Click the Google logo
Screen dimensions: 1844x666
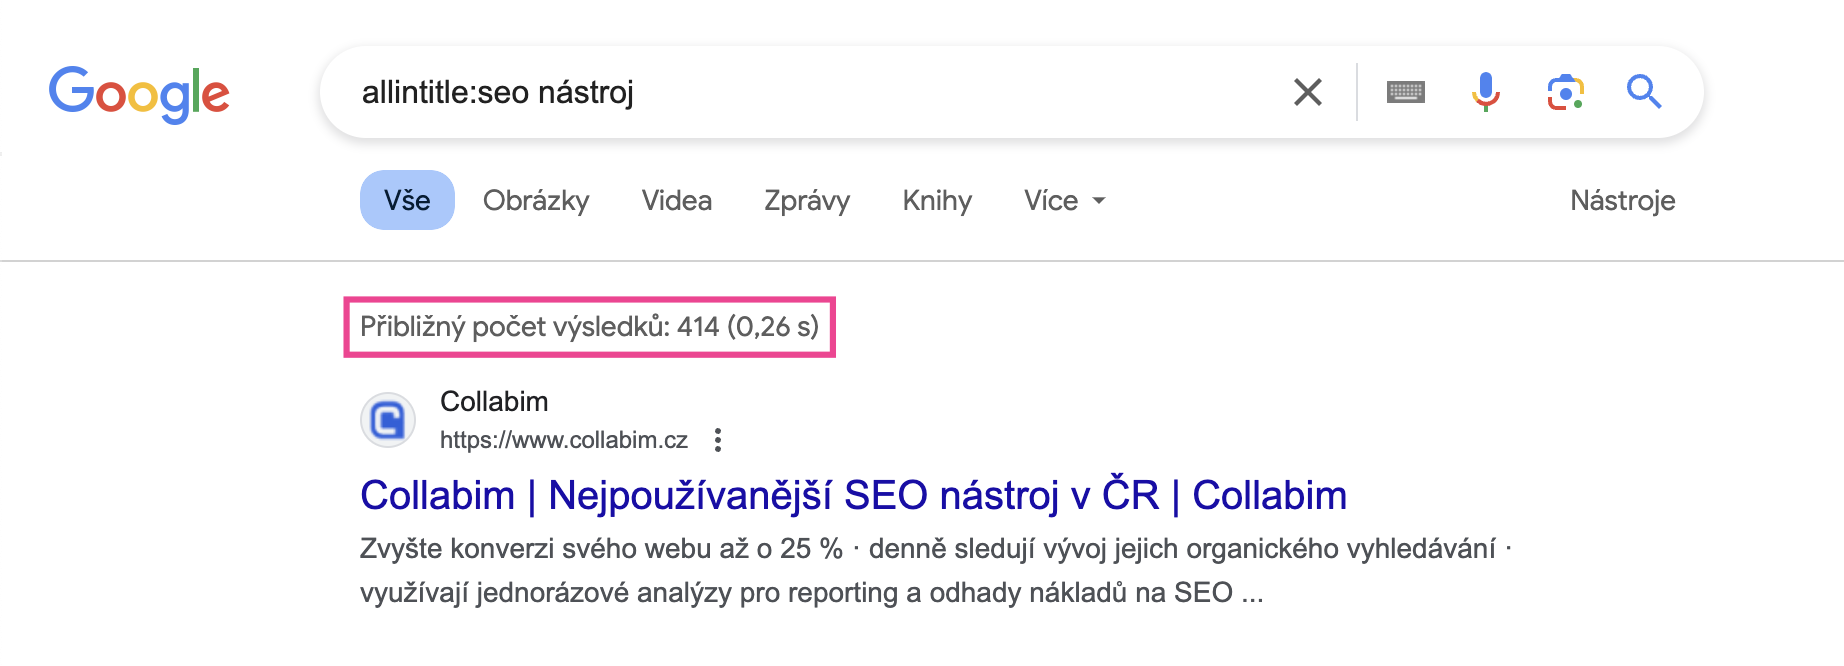click(x=139, y=94)
